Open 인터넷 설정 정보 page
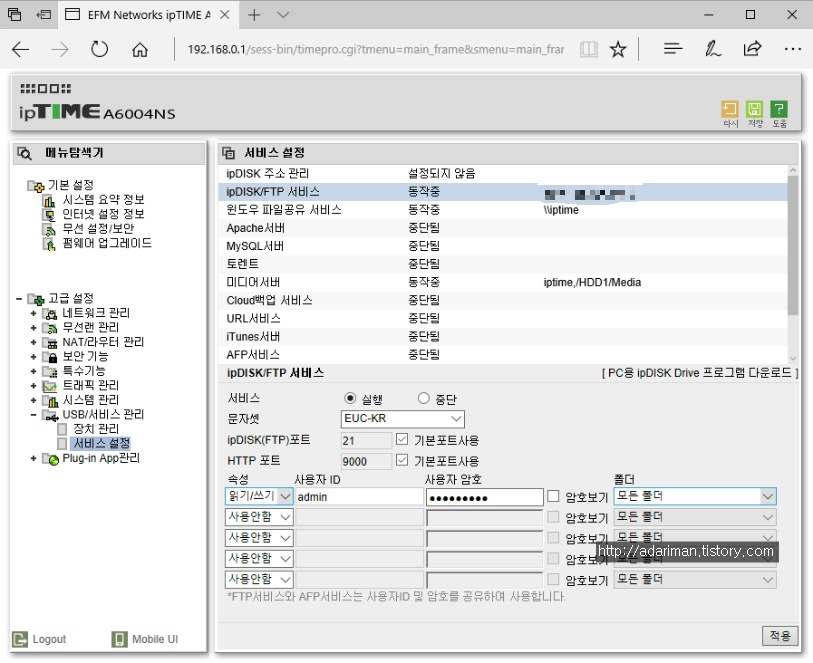The height and width of the screenshot is (663, 813). click(103, 214)
